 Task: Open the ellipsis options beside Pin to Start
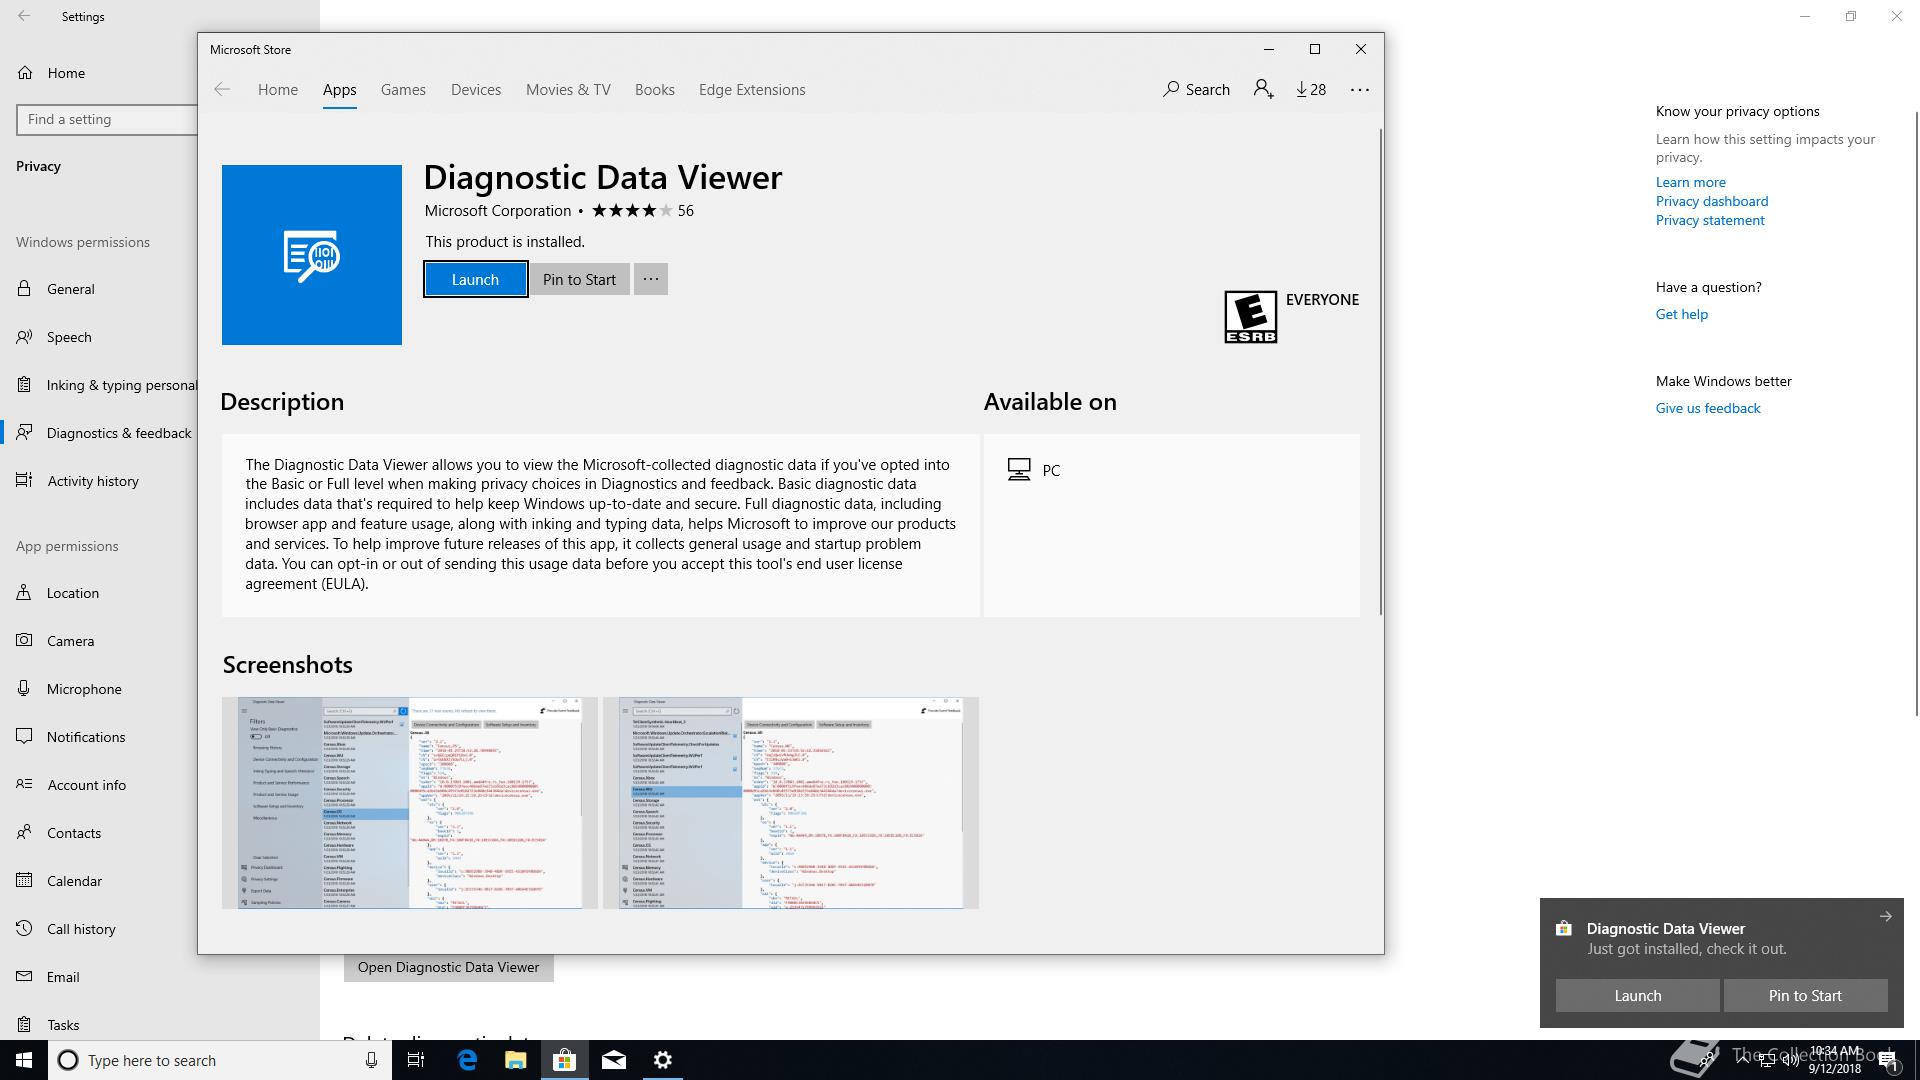(650, 279)
